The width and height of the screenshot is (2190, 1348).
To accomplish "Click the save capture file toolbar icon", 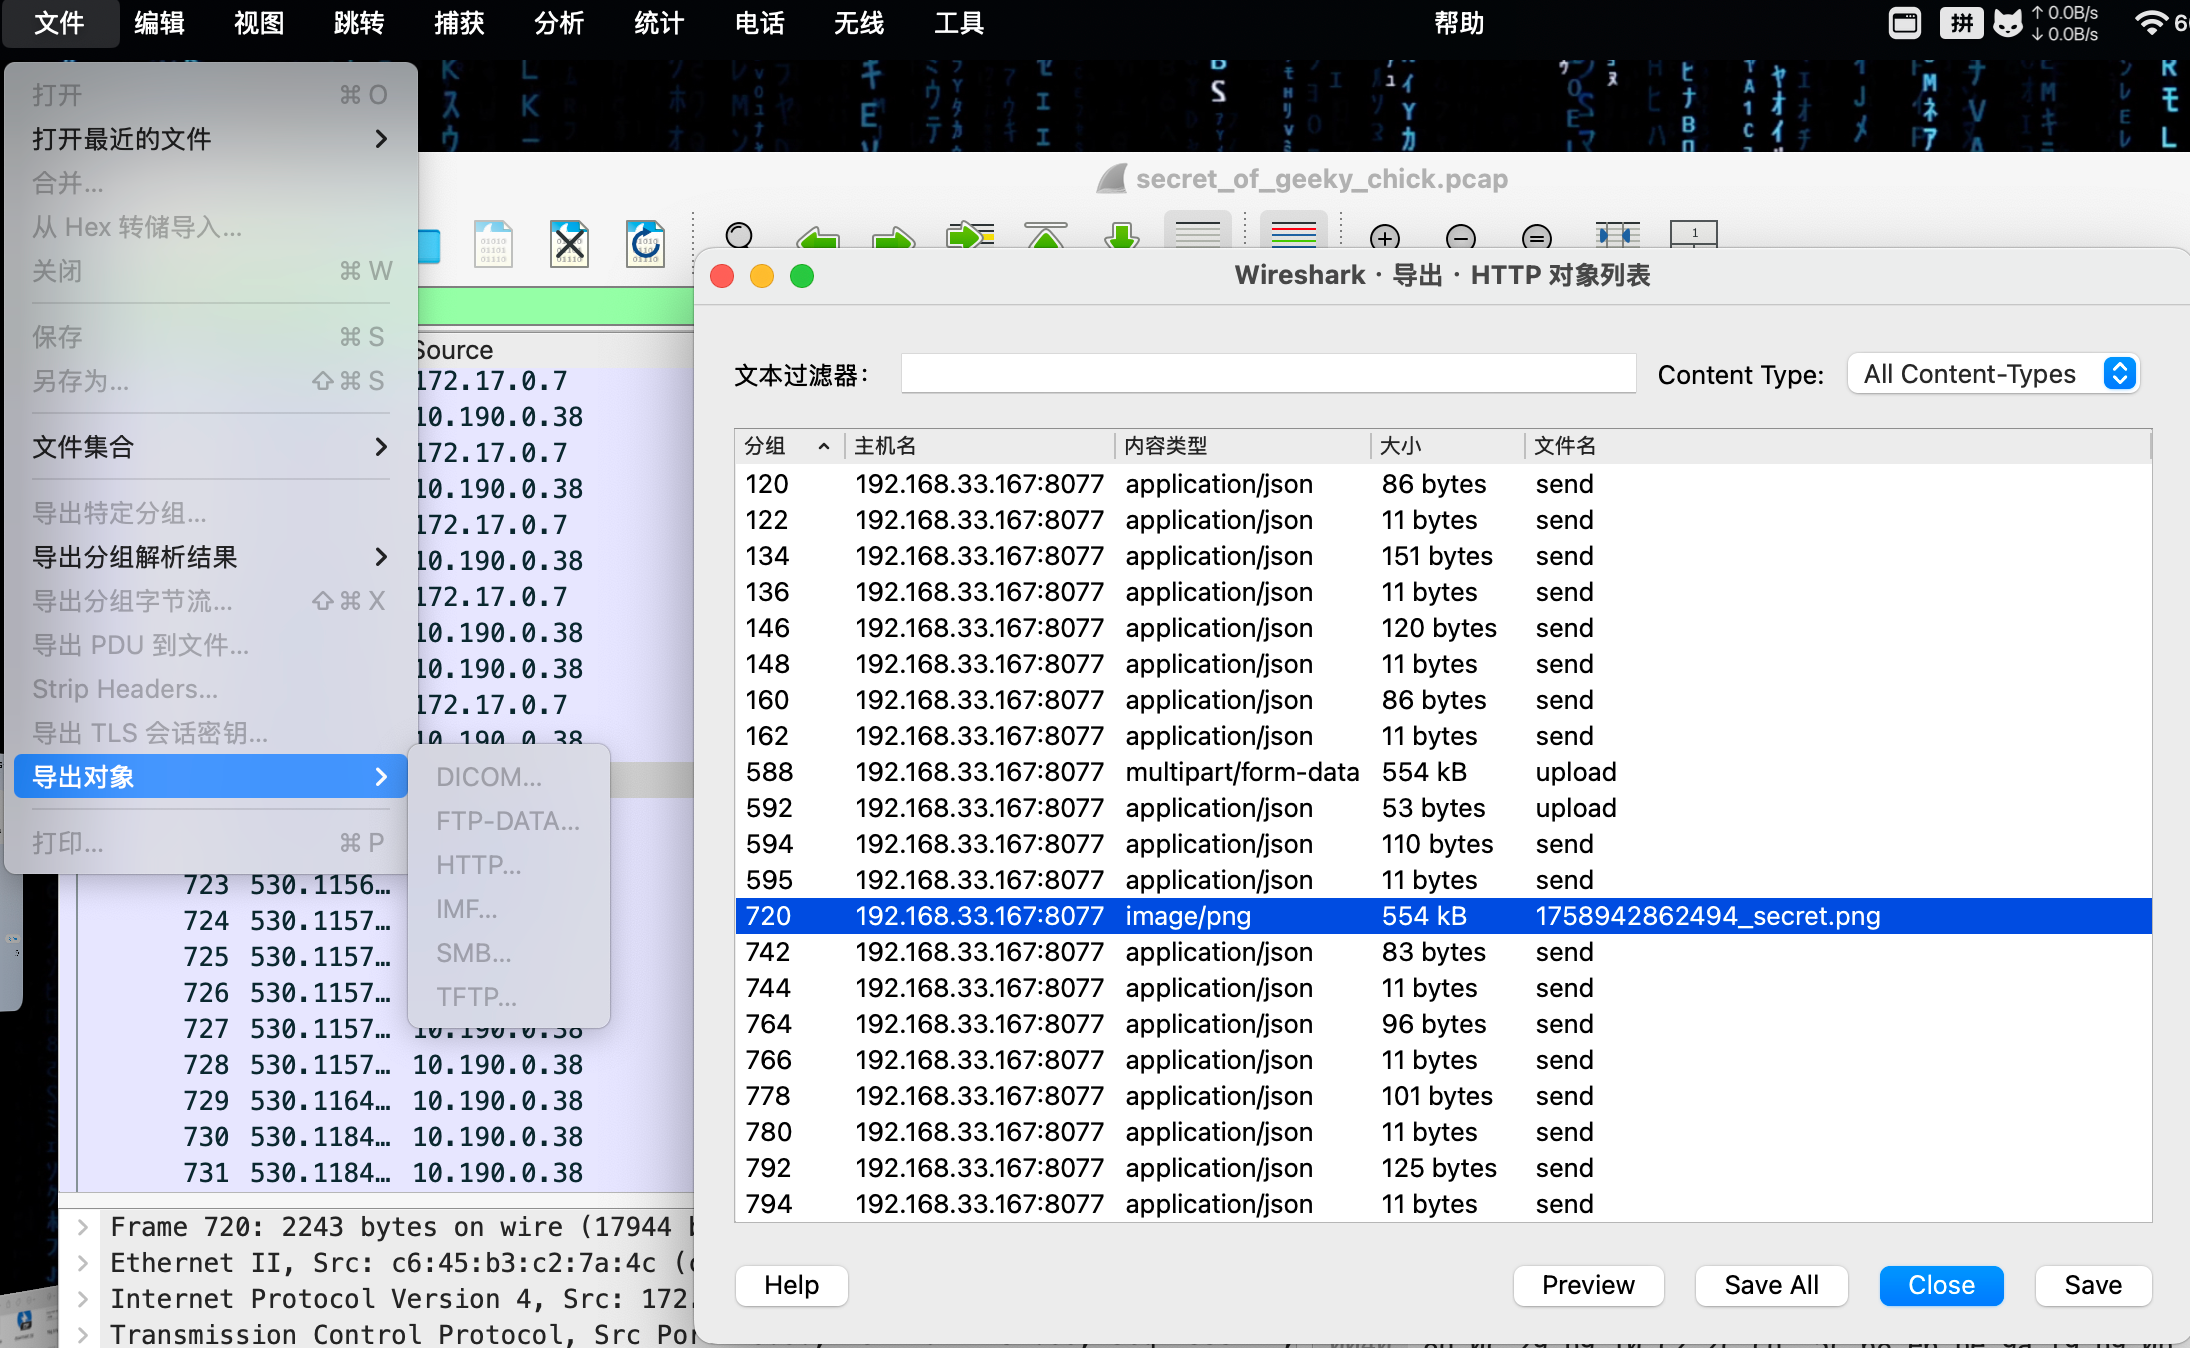I will [x=494, y=243].
